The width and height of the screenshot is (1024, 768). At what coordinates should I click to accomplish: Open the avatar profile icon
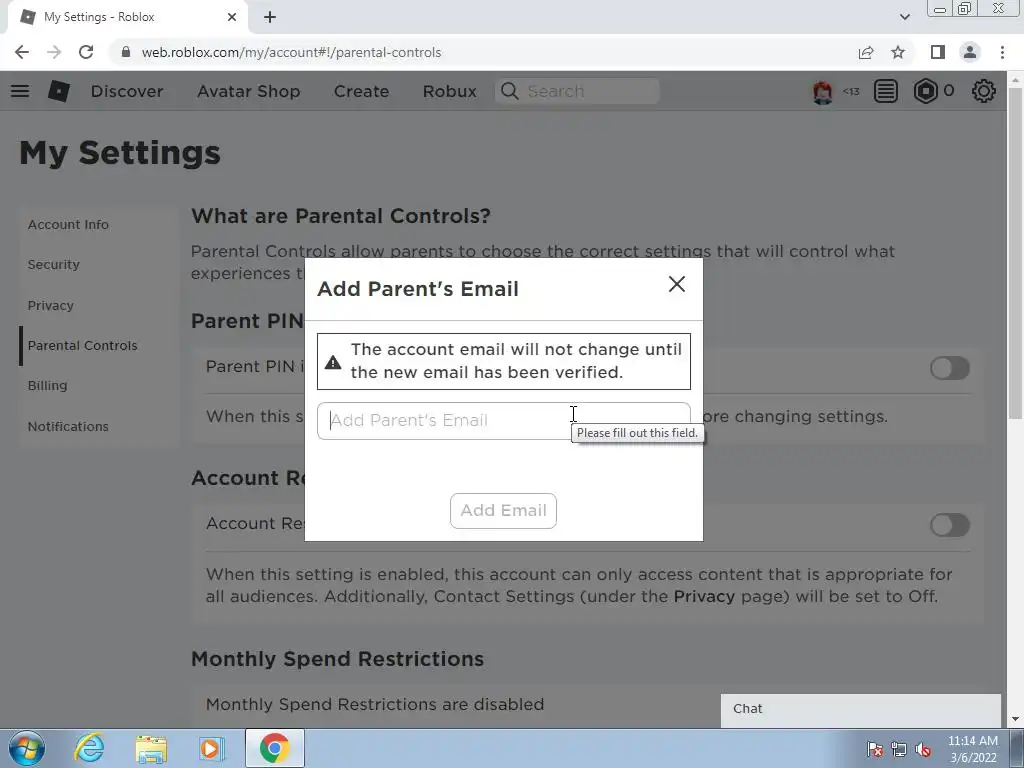click(x=822, y=91)
